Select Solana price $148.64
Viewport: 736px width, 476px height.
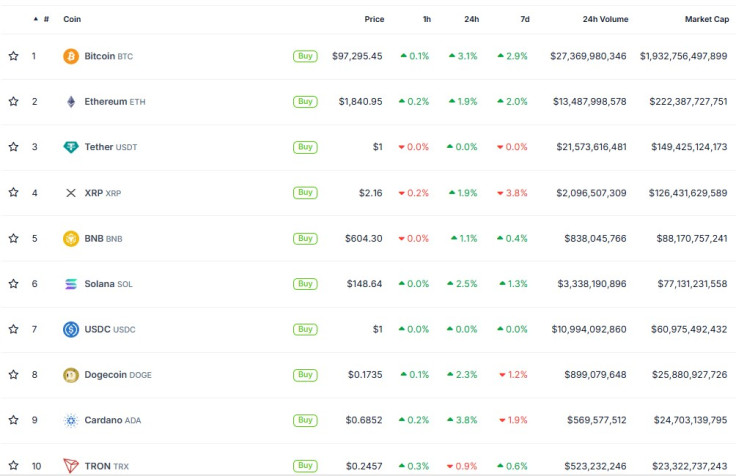pos(365,284)
